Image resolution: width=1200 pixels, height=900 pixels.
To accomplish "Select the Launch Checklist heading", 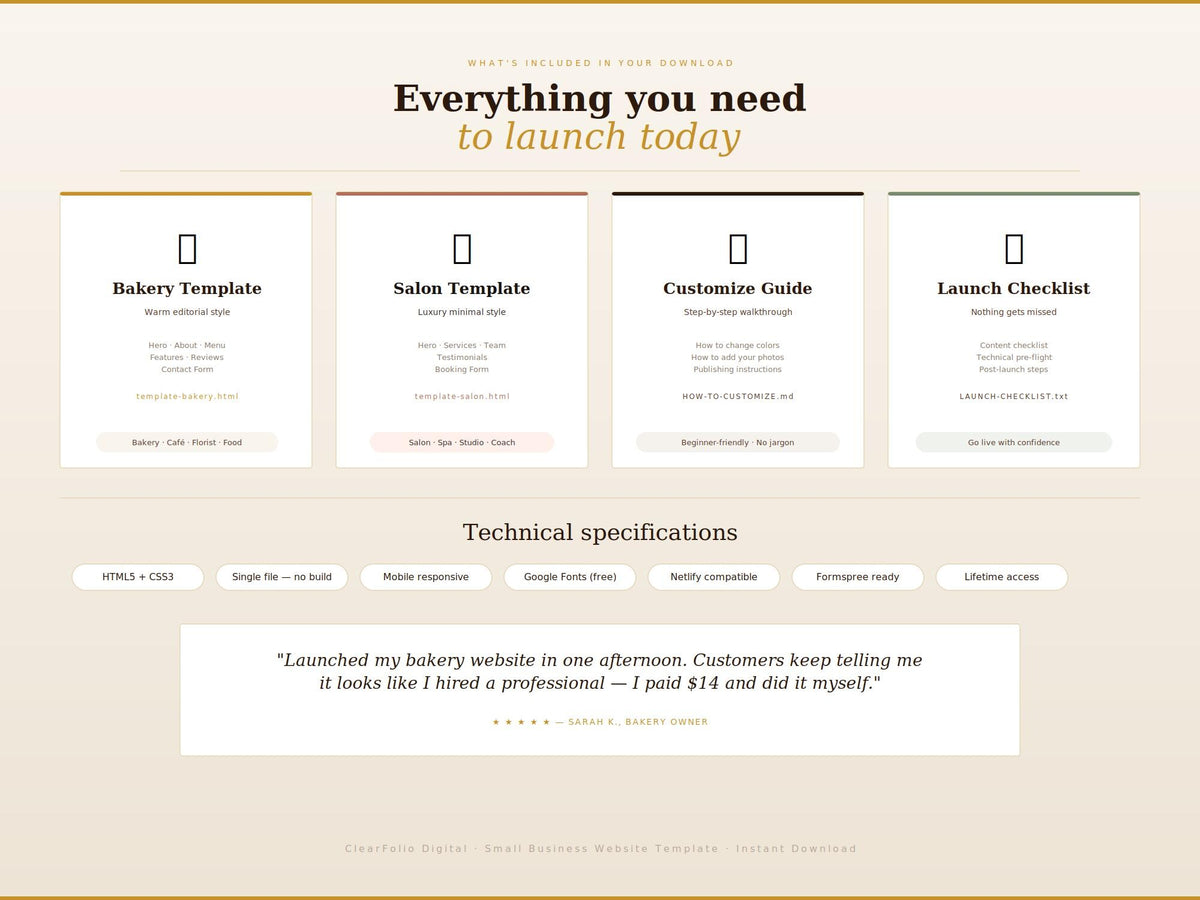I will [x=1014, y=288].
